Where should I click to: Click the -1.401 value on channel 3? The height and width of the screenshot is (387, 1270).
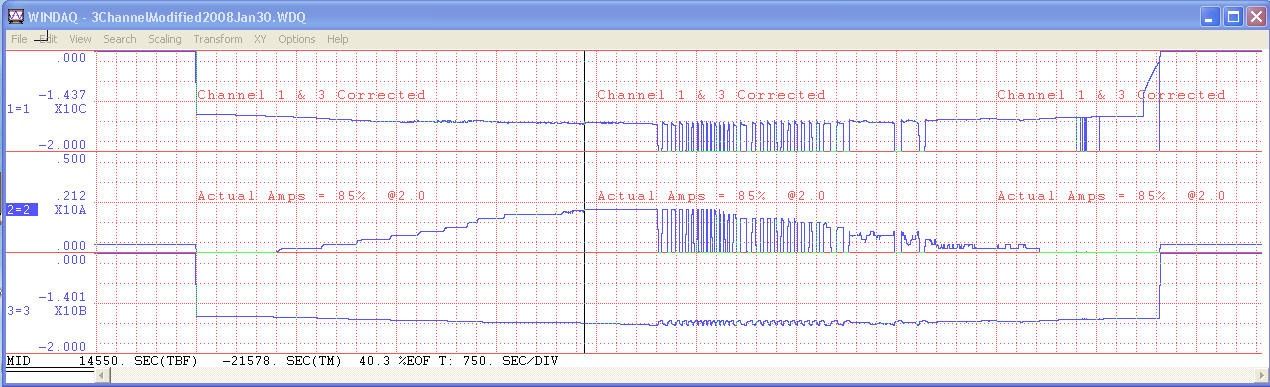(63, 298)
